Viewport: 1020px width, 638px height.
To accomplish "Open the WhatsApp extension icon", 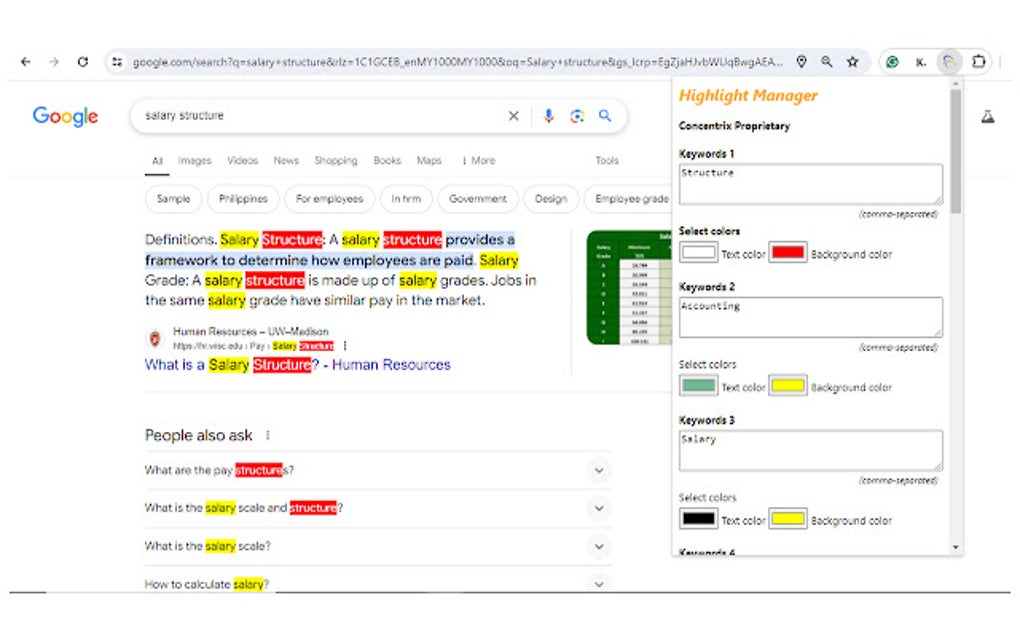I will 891,61.
